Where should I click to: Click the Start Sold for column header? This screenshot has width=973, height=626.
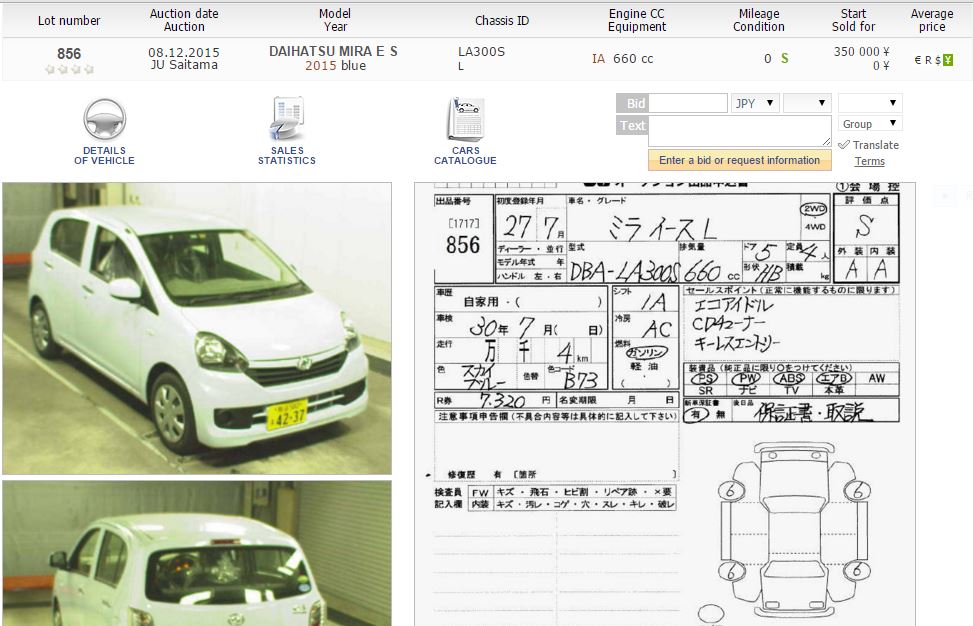click(x=854, y=20)
